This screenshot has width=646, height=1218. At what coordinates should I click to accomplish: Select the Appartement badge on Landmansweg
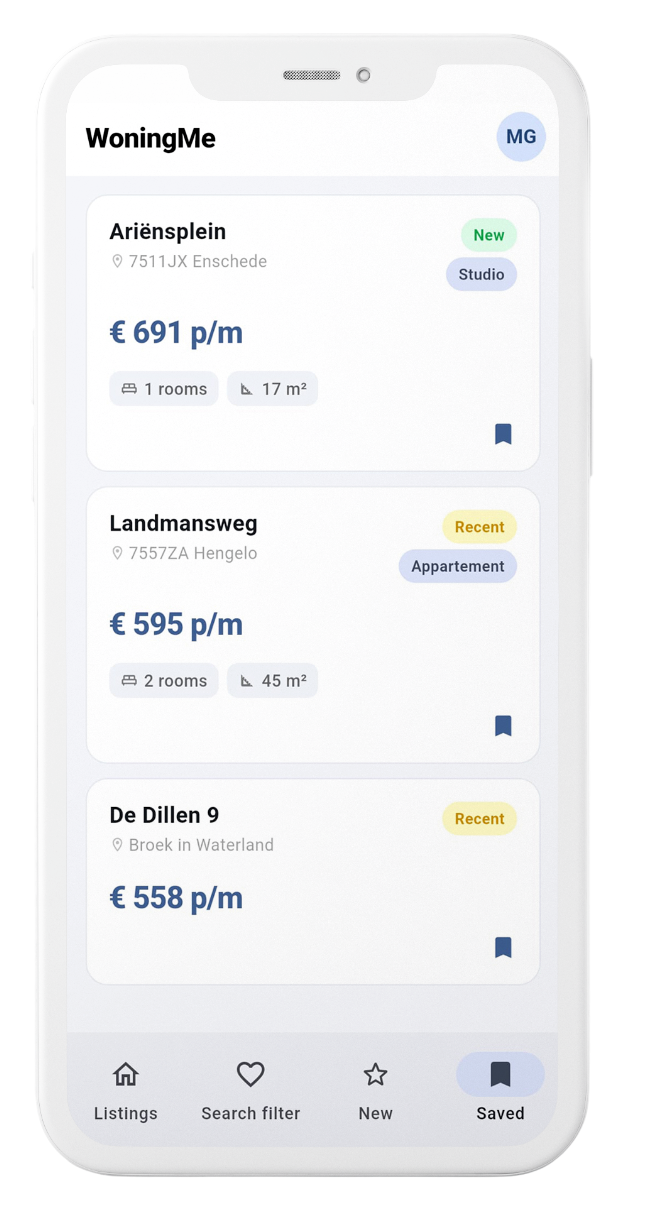point(457,566)
